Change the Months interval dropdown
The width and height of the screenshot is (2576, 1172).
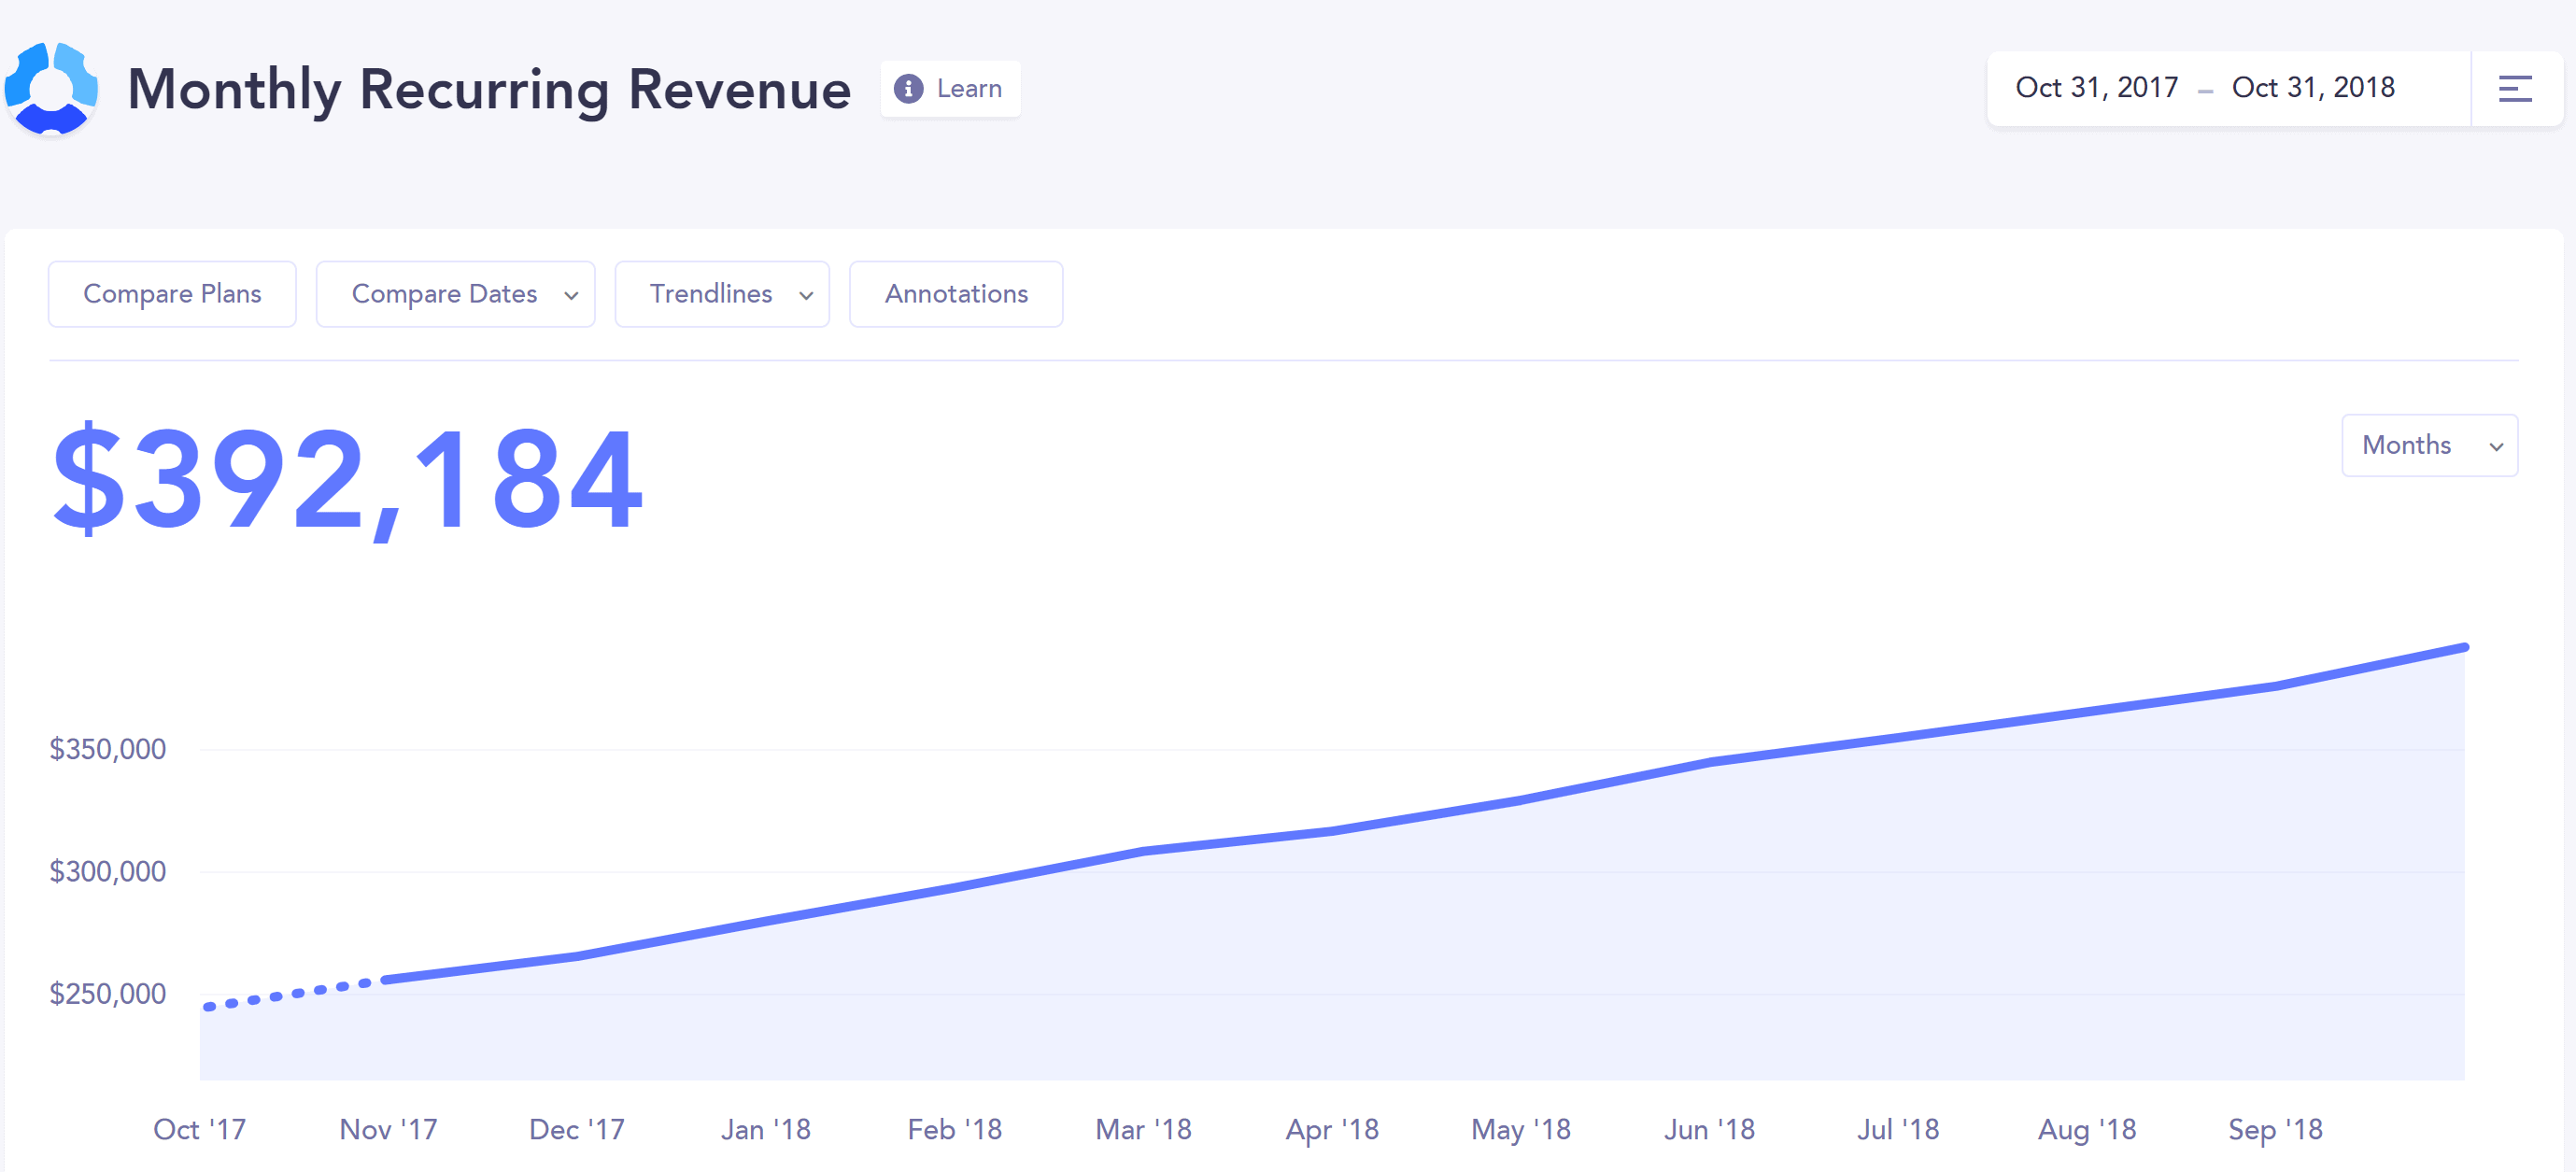pos(2429,445)
